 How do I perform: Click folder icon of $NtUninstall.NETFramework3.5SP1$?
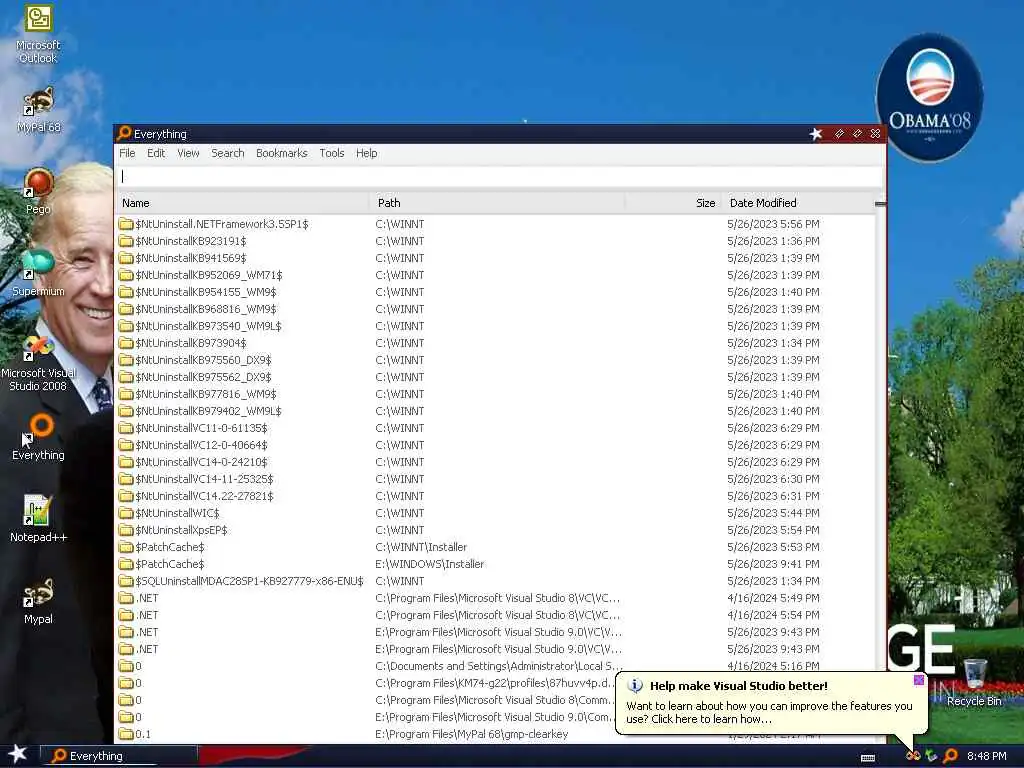pos(125,224)
